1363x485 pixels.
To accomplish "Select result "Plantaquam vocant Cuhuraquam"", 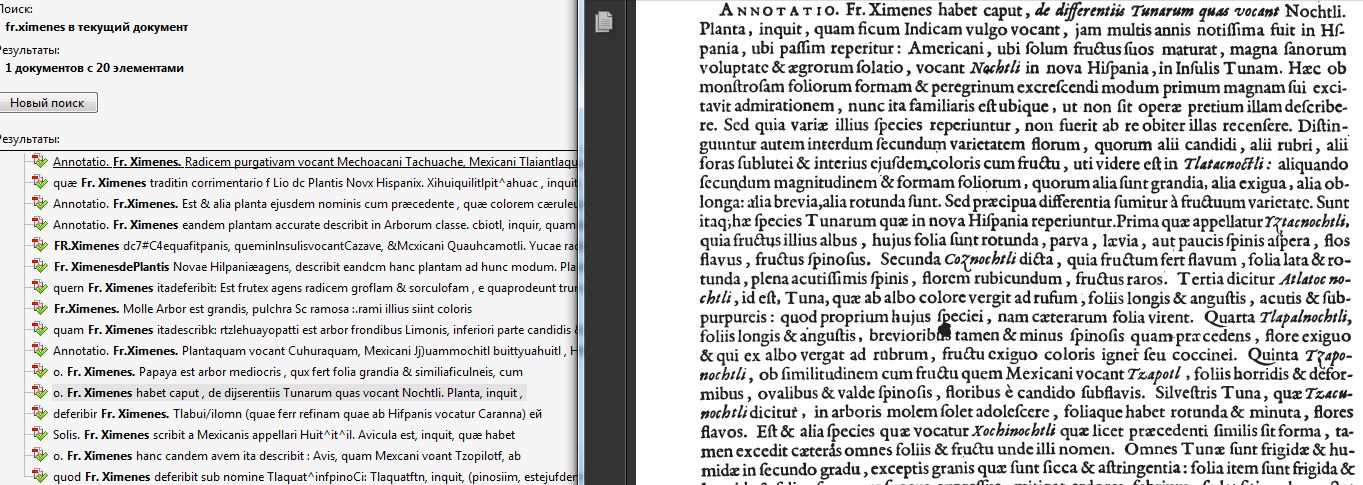I will (300, 351).
